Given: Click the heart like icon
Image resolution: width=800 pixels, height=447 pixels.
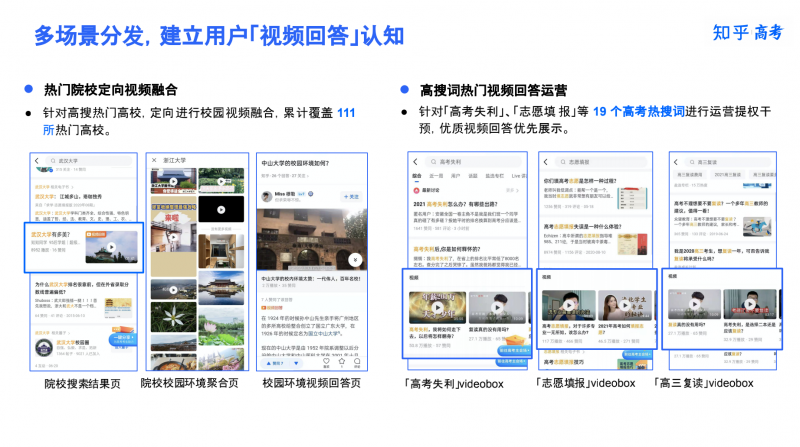Looking at the screenshot, I should 326,362.
